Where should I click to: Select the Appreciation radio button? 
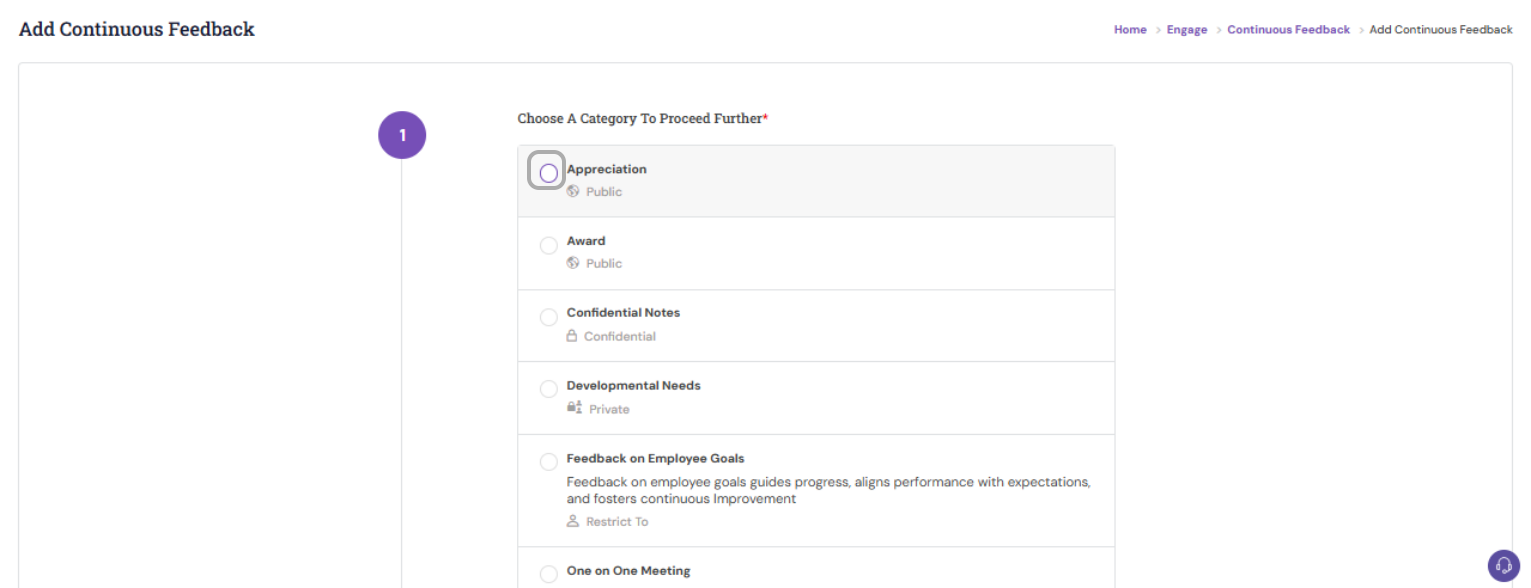(548, 173)
